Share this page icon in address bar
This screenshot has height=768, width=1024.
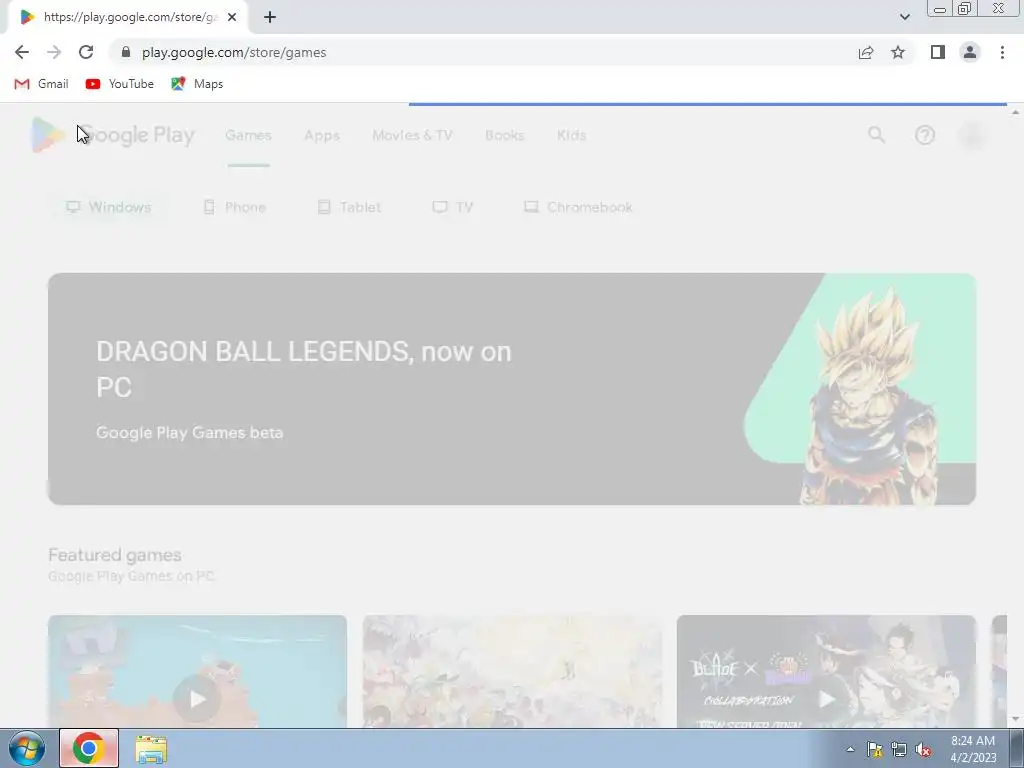click(866, 52)
